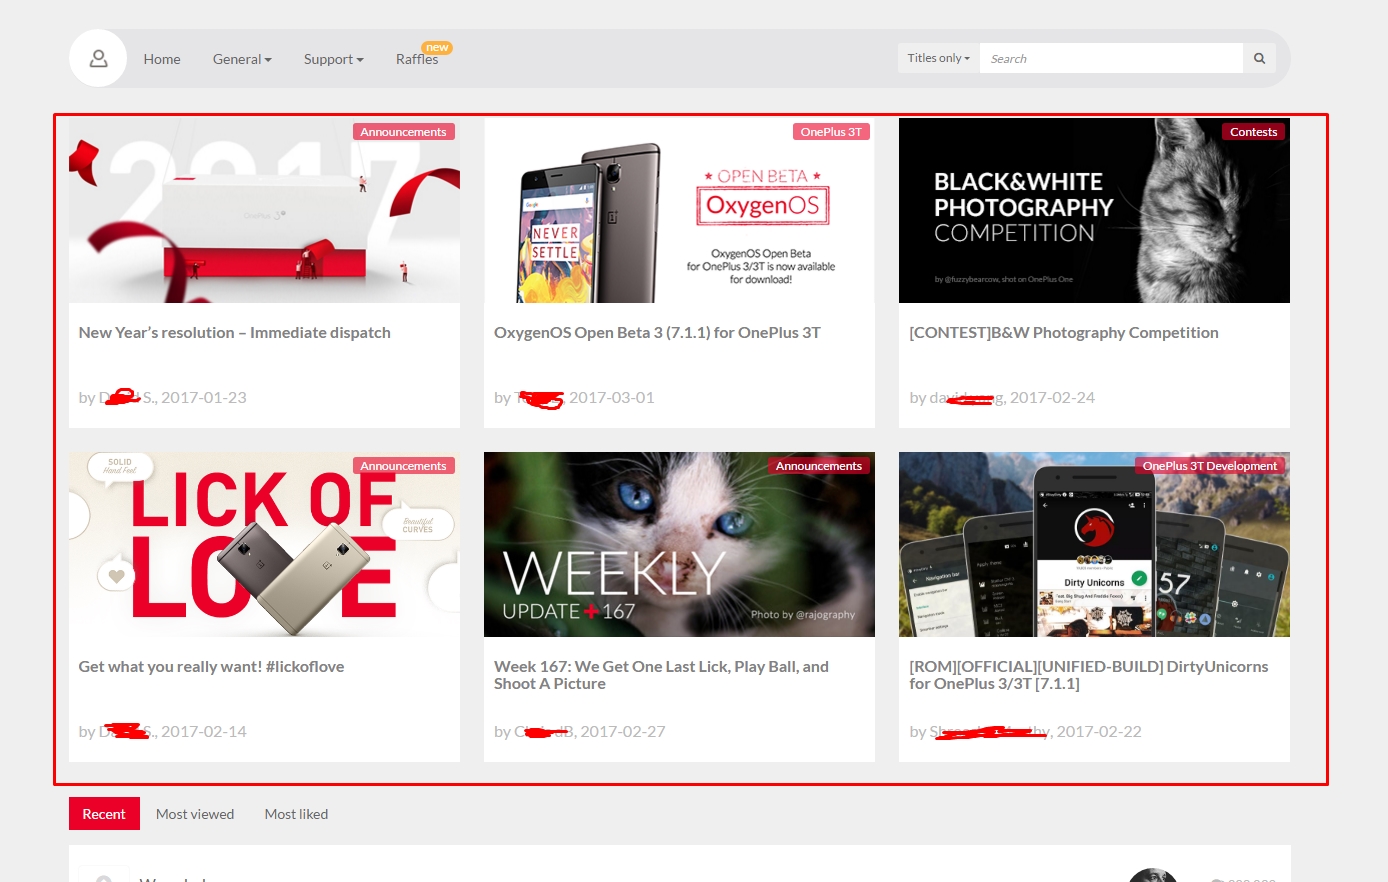Image resolution: width=1388 pixels, height=882 pixels.
Task: Click the OnePlus 3T Development category tag
Action: (x=1209, y=466)
